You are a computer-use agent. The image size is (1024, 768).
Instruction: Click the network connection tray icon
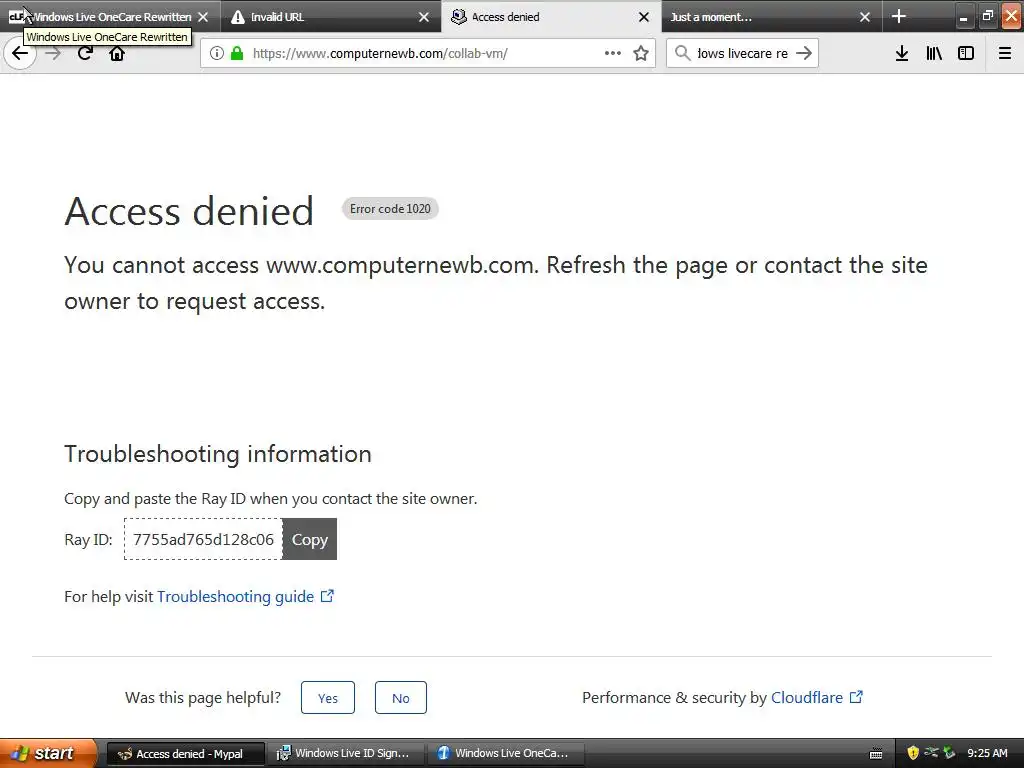(x=931, y=753)
